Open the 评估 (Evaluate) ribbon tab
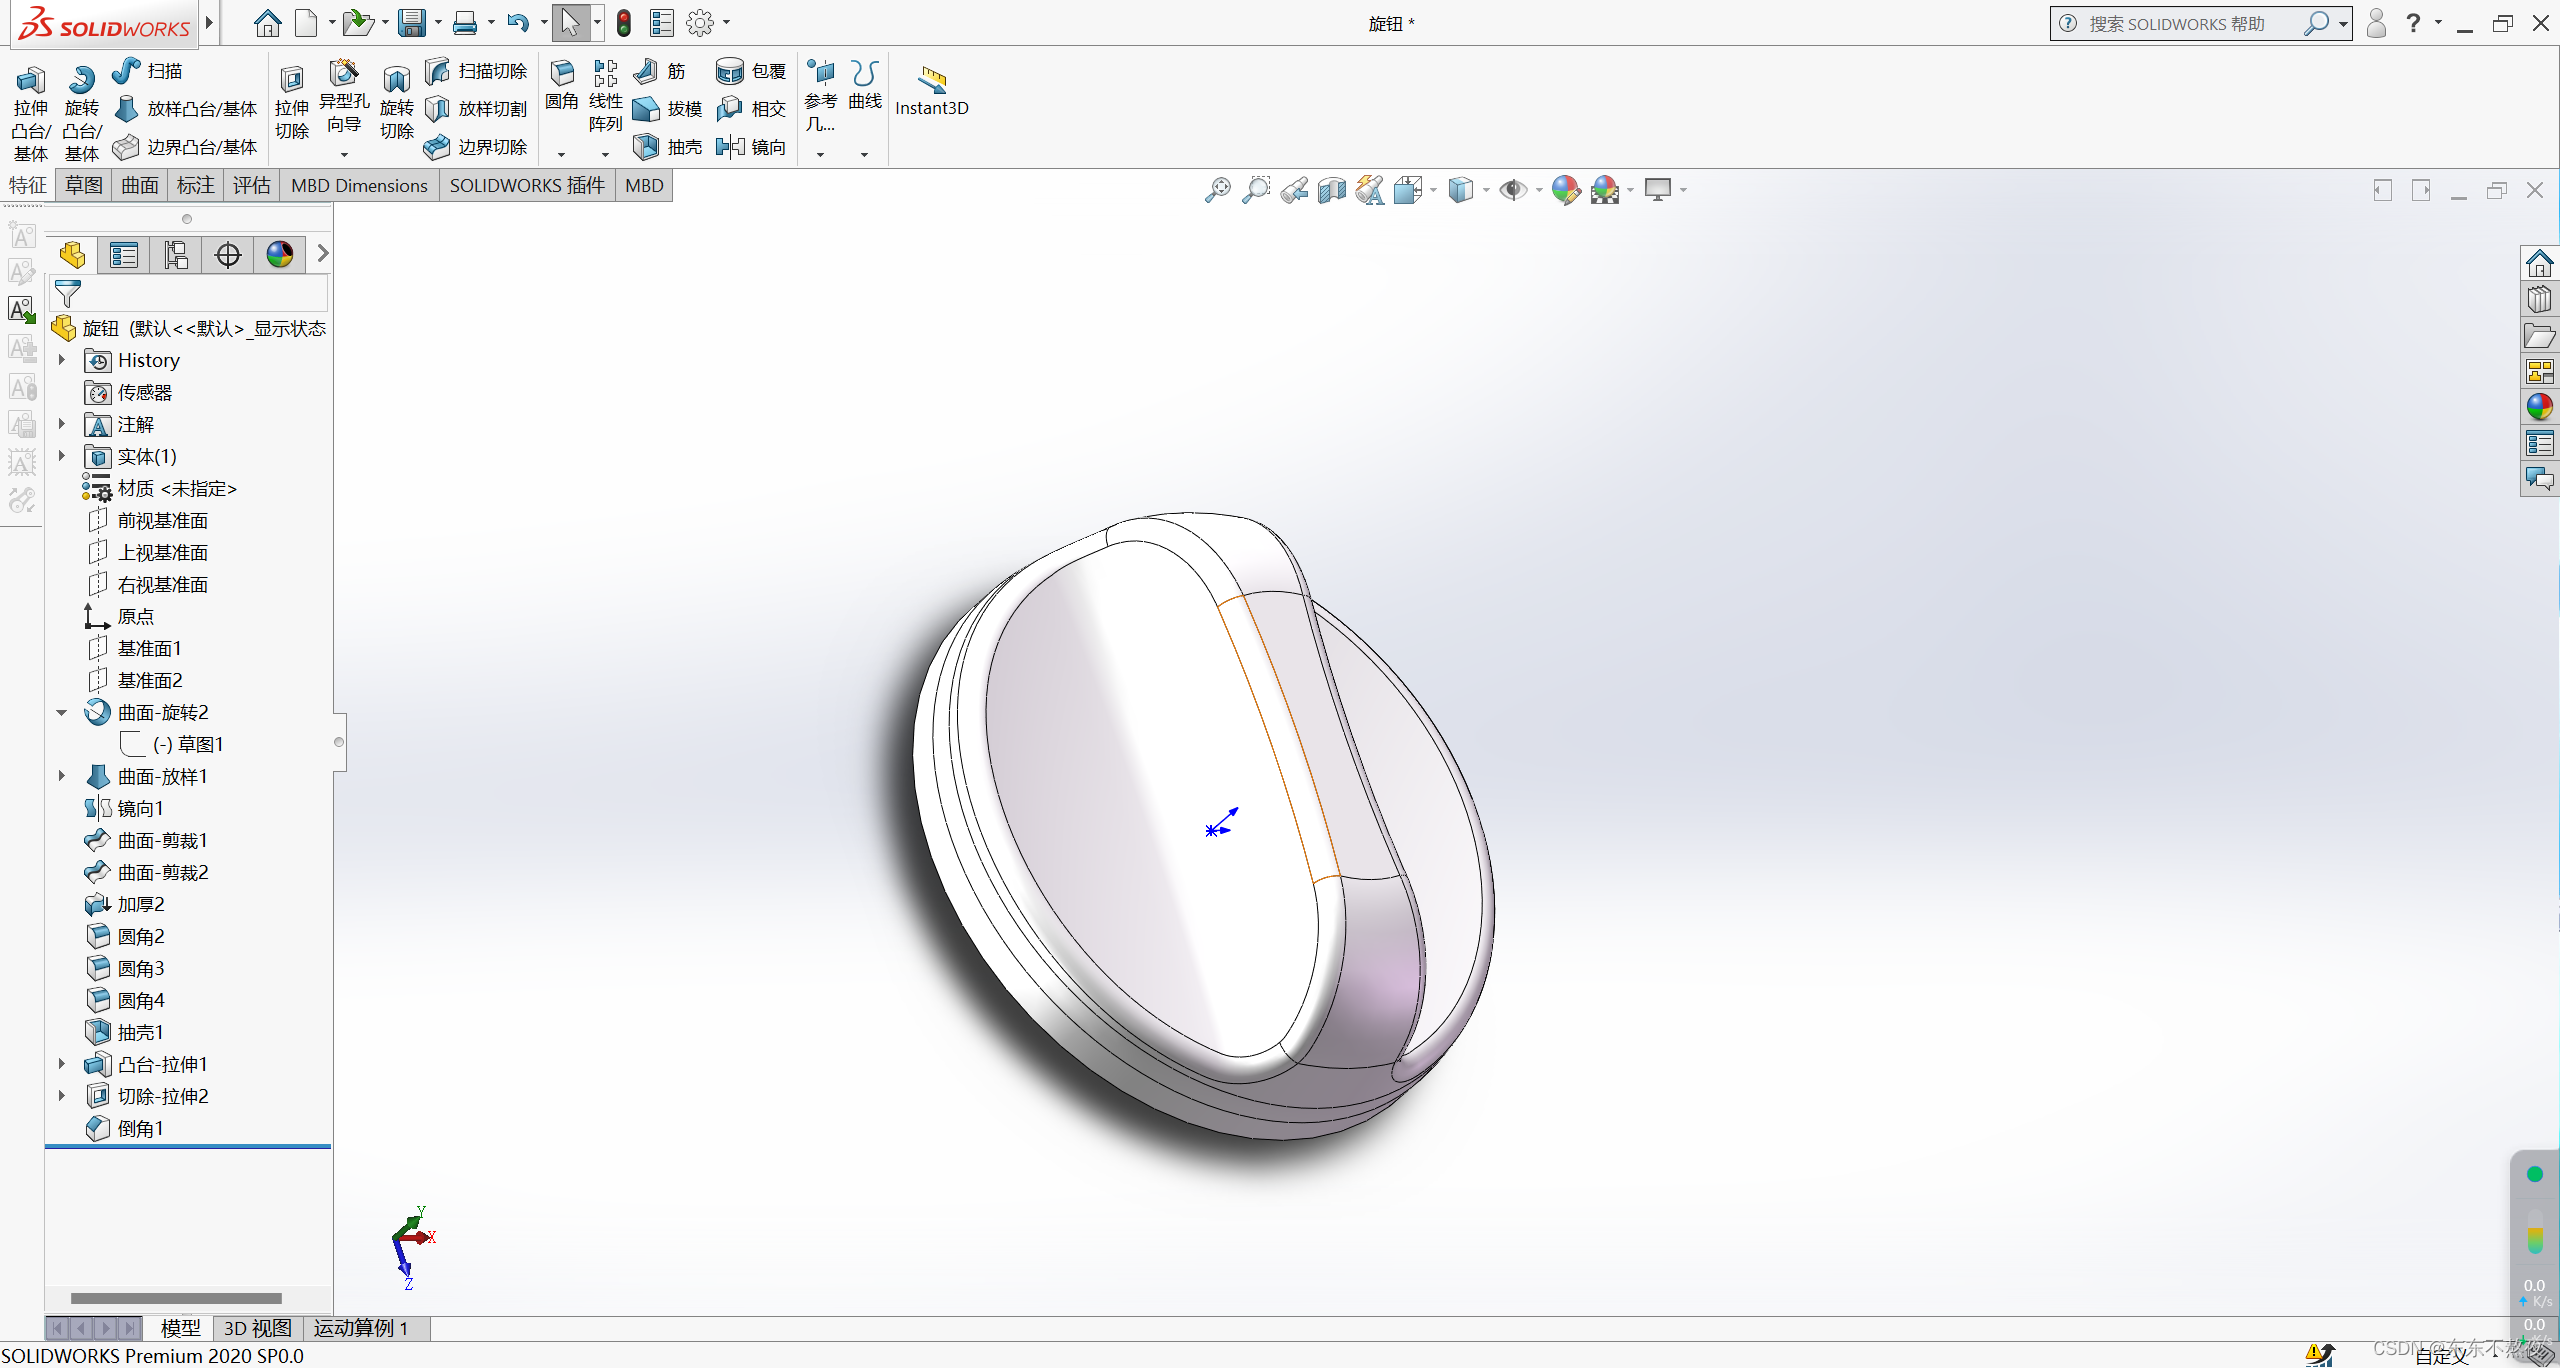Screen dimensions: 2560x1368 click(x=252, y=185)
